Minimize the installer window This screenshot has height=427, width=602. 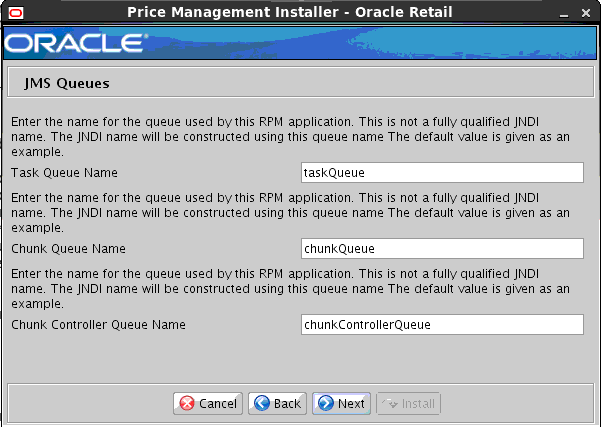coord(564,14)
